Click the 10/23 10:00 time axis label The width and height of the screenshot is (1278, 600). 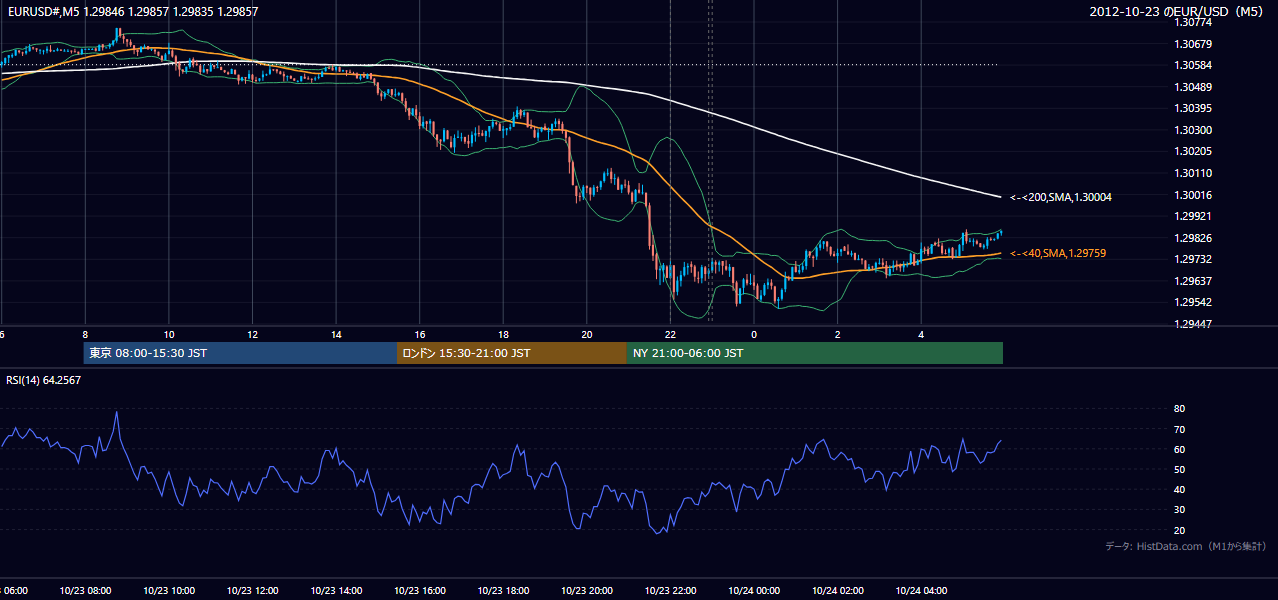click(x=169, y=591)
